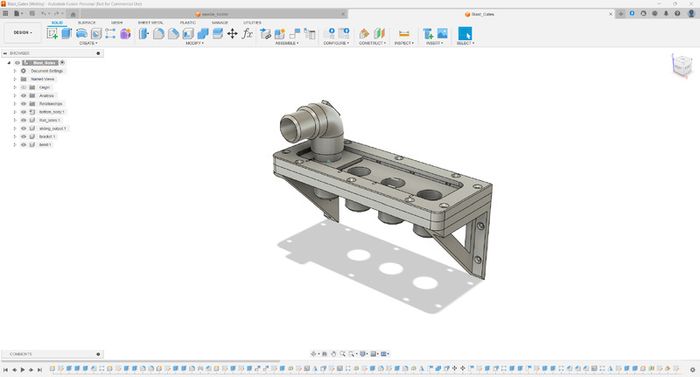Add a new design tab

(621, 14)
